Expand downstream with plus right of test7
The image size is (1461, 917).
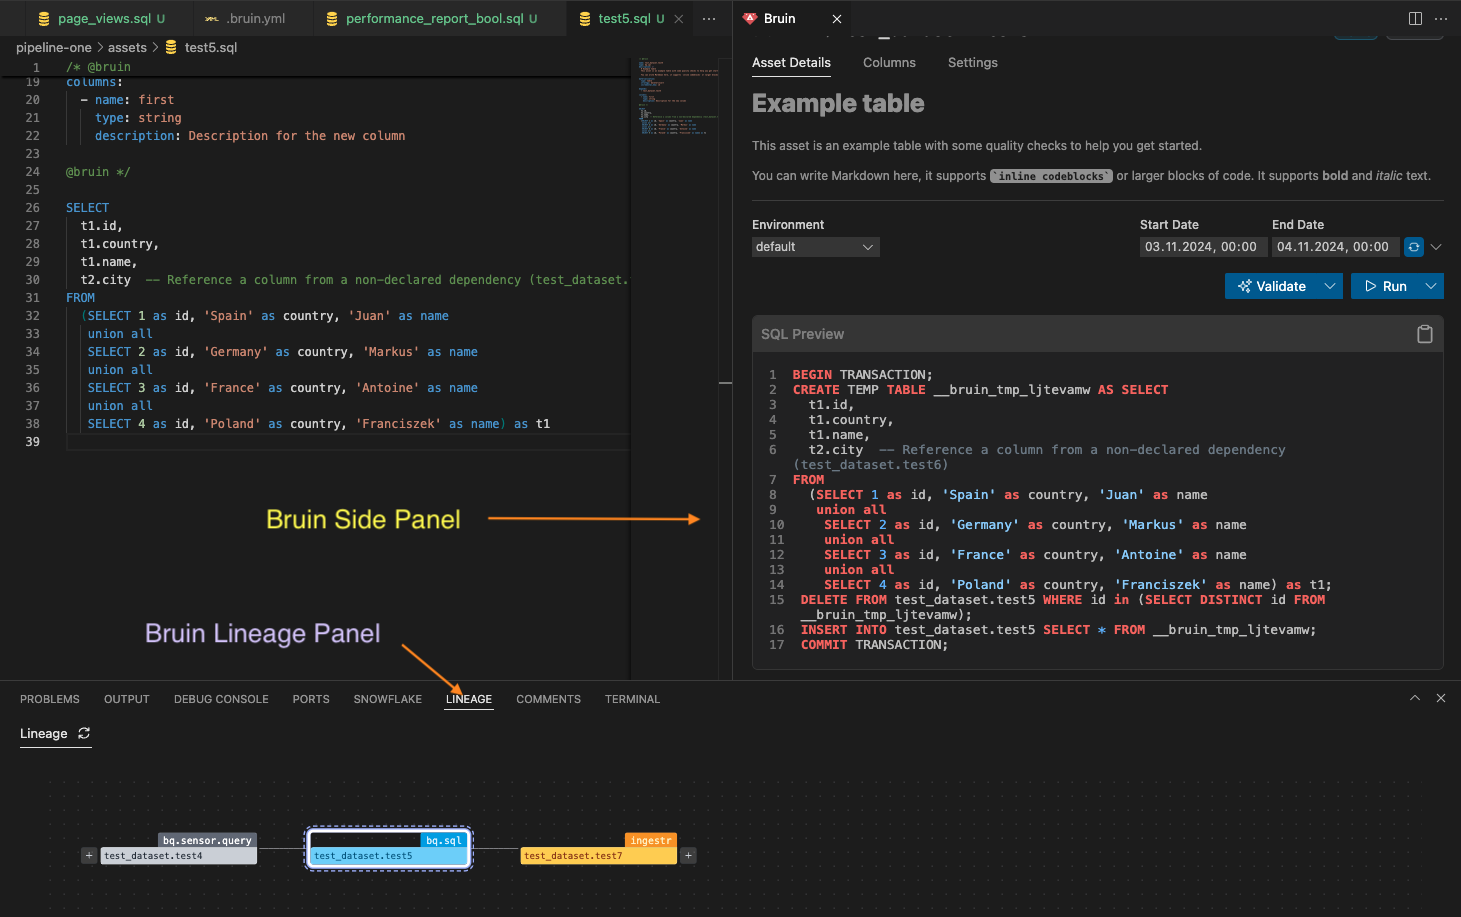(x=688, y=856)
